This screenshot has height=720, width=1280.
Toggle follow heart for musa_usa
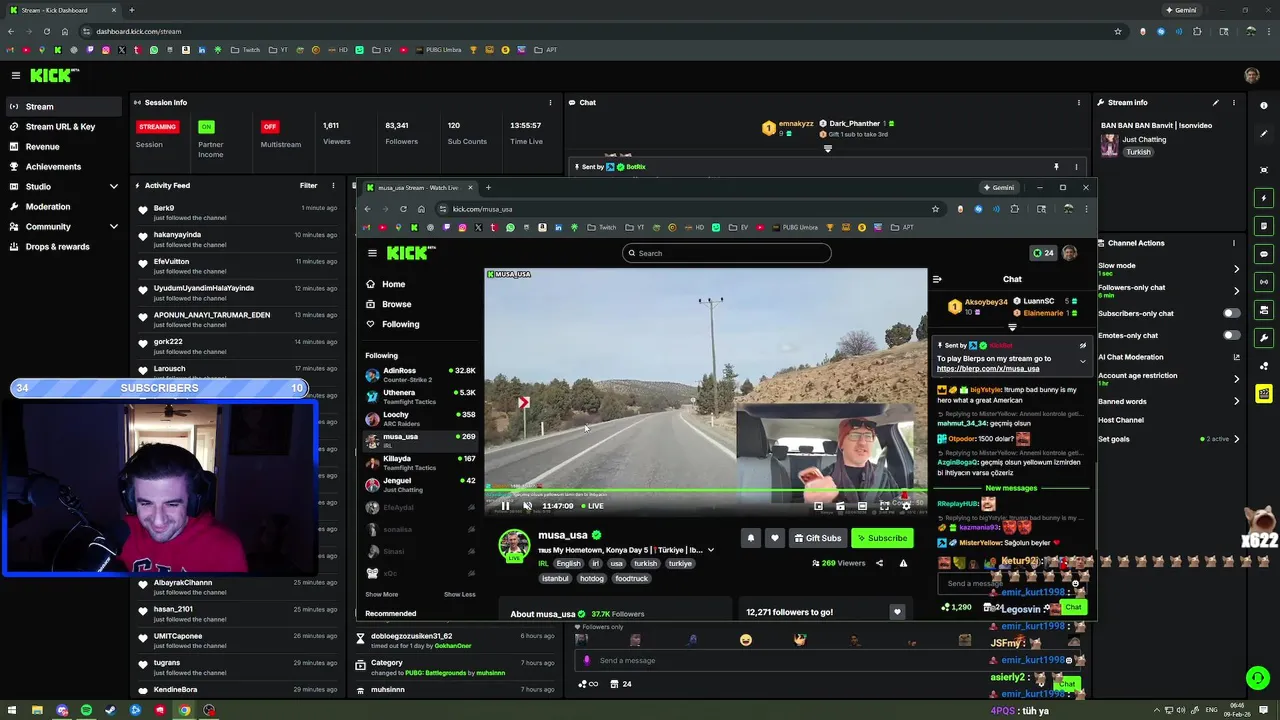pos(774,538)
